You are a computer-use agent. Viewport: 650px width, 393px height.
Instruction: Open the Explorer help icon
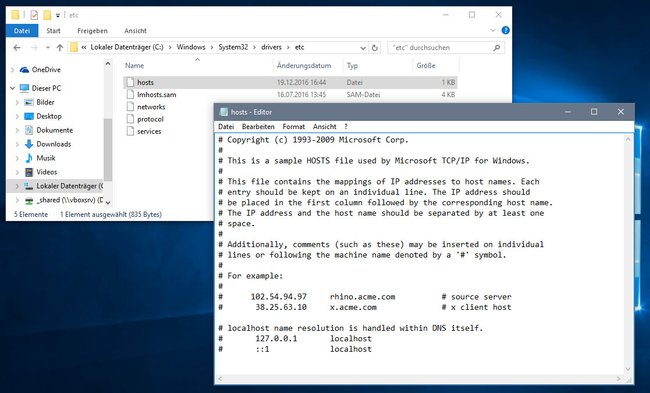(505, 30)
